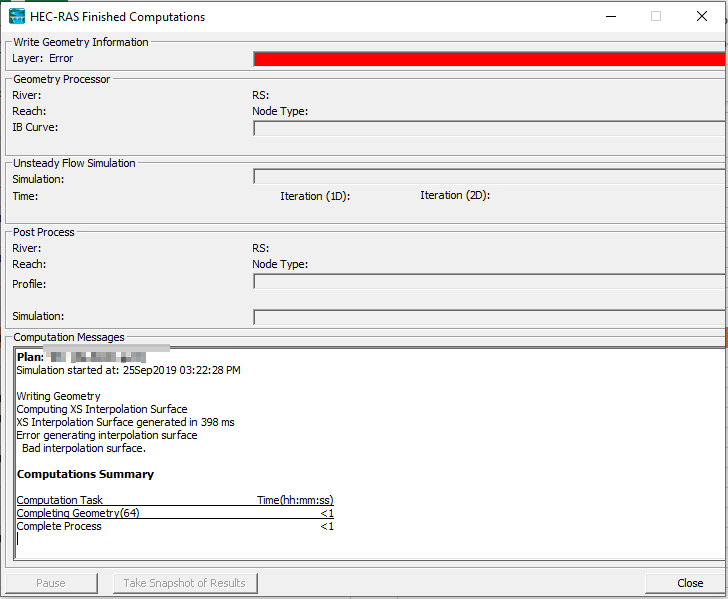Screen dimensions: 728x599
Task: Click the Pause button
Action: tap(51, 583)
